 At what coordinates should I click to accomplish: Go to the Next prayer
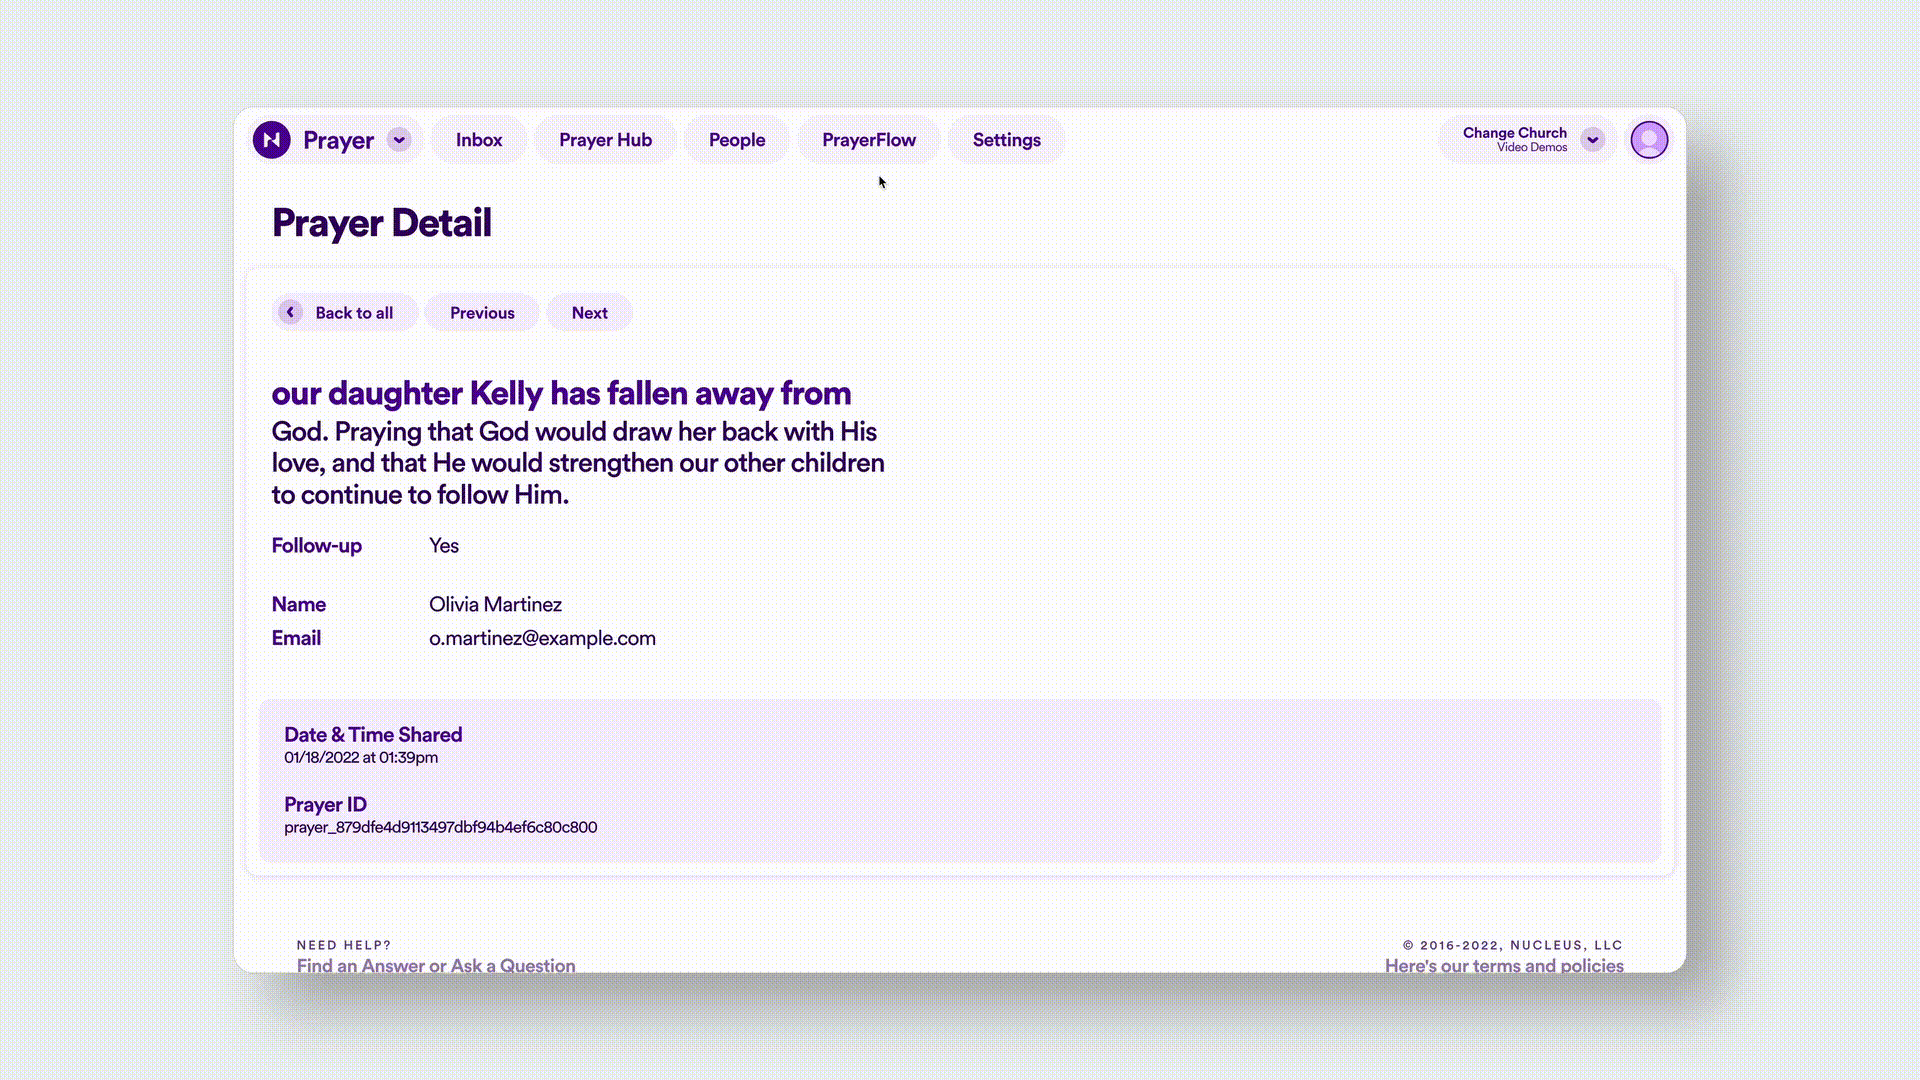pos(589,313)
